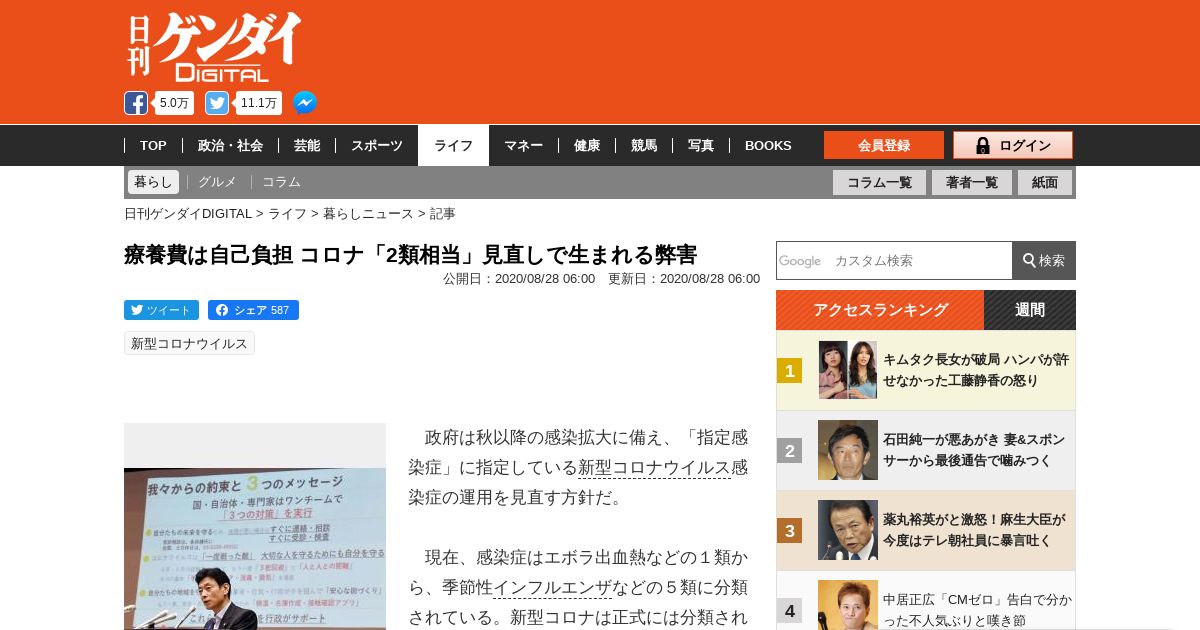Screen dimensions: 1200x630
Task: Click the 更新日 2020/08/28 06:00 text
Action: 684,279
